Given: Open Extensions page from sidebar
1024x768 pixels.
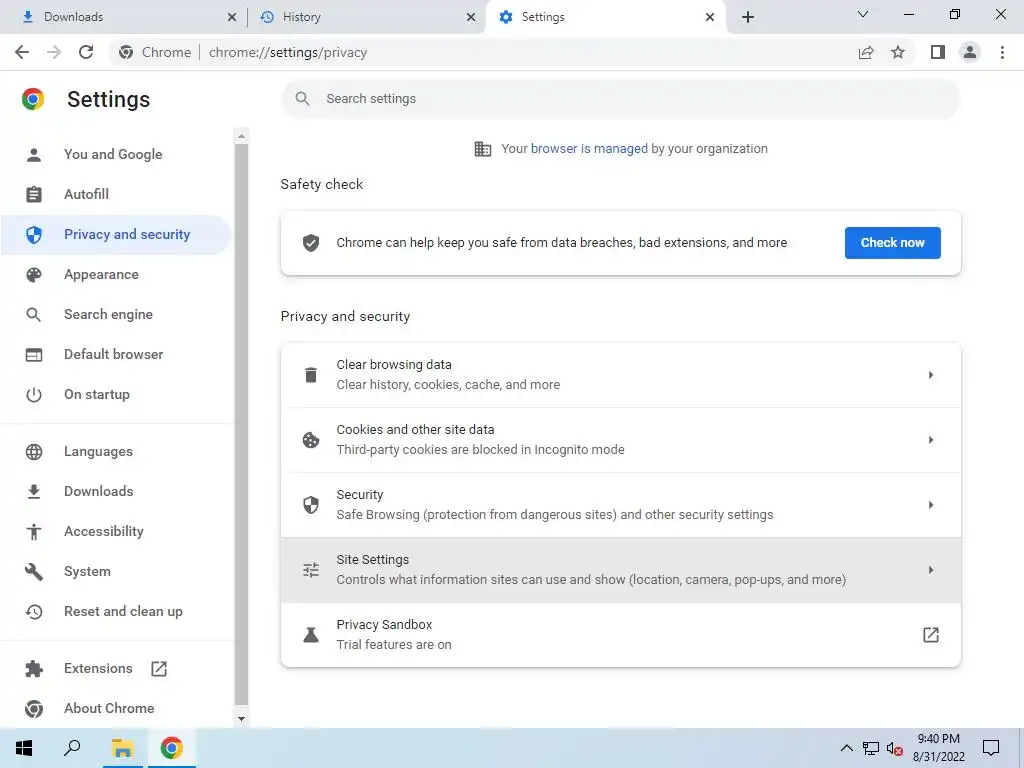Looking at the screenshot, I should pyautogui.click(x=115, y=668).
